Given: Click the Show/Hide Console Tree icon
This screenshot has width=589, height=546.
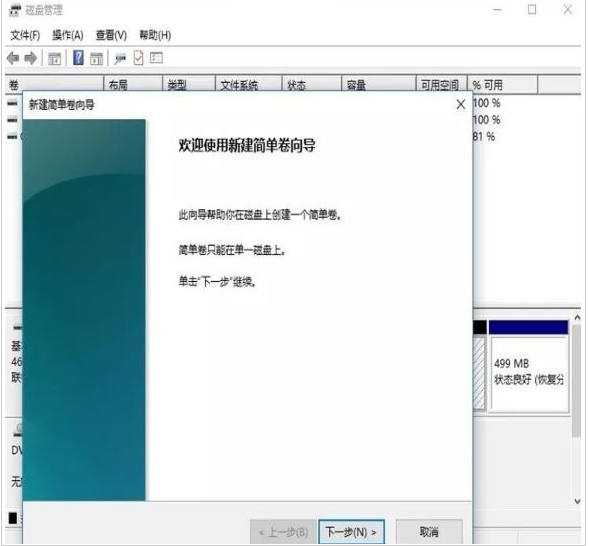Looking at the screenshot, I should pyautogui.click(x=55, y=59).
